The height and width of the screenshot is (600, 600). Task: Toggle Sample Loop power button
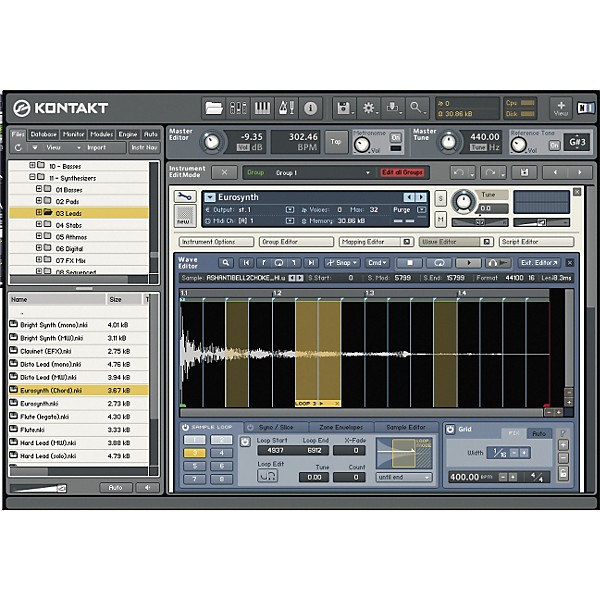185,427
